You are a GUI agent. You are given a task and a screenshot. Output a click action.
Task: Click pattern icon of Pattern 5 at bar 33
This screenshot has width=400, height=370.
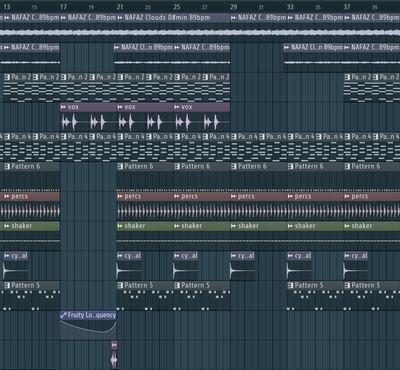coord(290,286)
